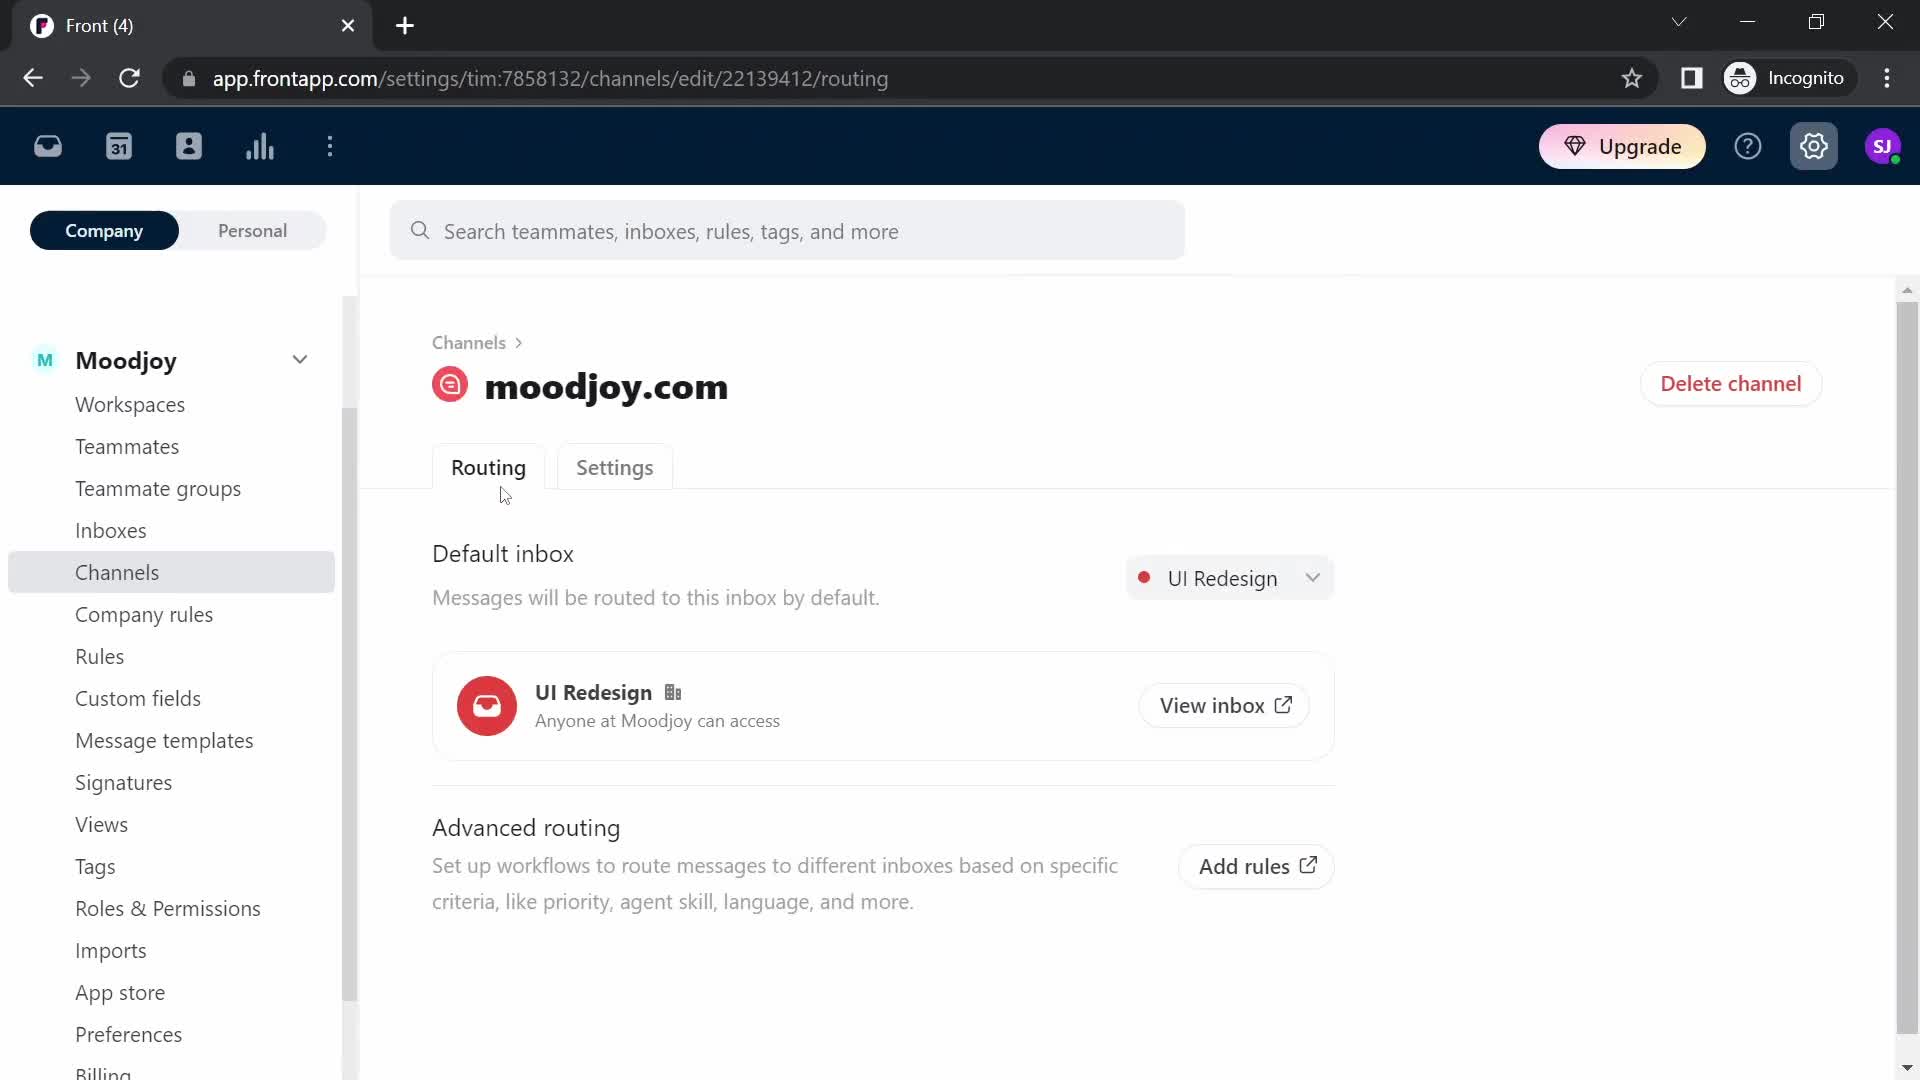Click the diamond Upgrade button
Viewport: 1920px width, 1080px height.
(1622, 147)
